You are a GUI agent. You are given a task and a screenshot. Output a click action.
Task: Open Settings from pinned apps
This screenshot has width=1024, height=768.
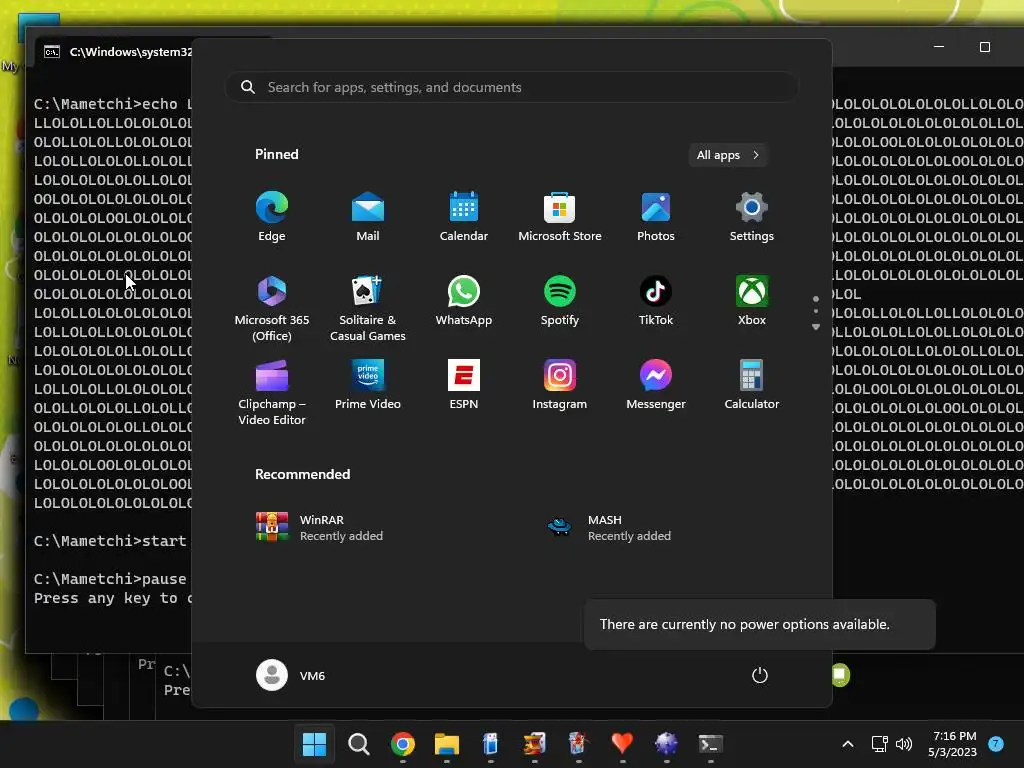[752, 217]
